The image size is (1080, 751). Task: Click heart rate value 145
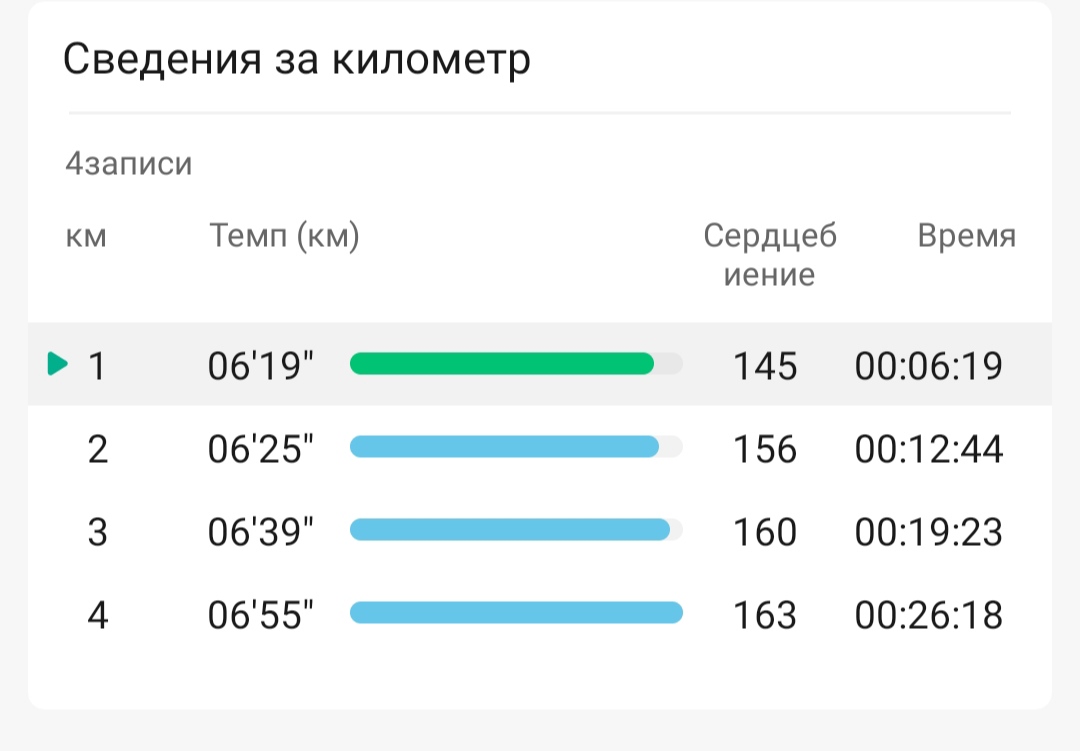(x=765, y=366)
